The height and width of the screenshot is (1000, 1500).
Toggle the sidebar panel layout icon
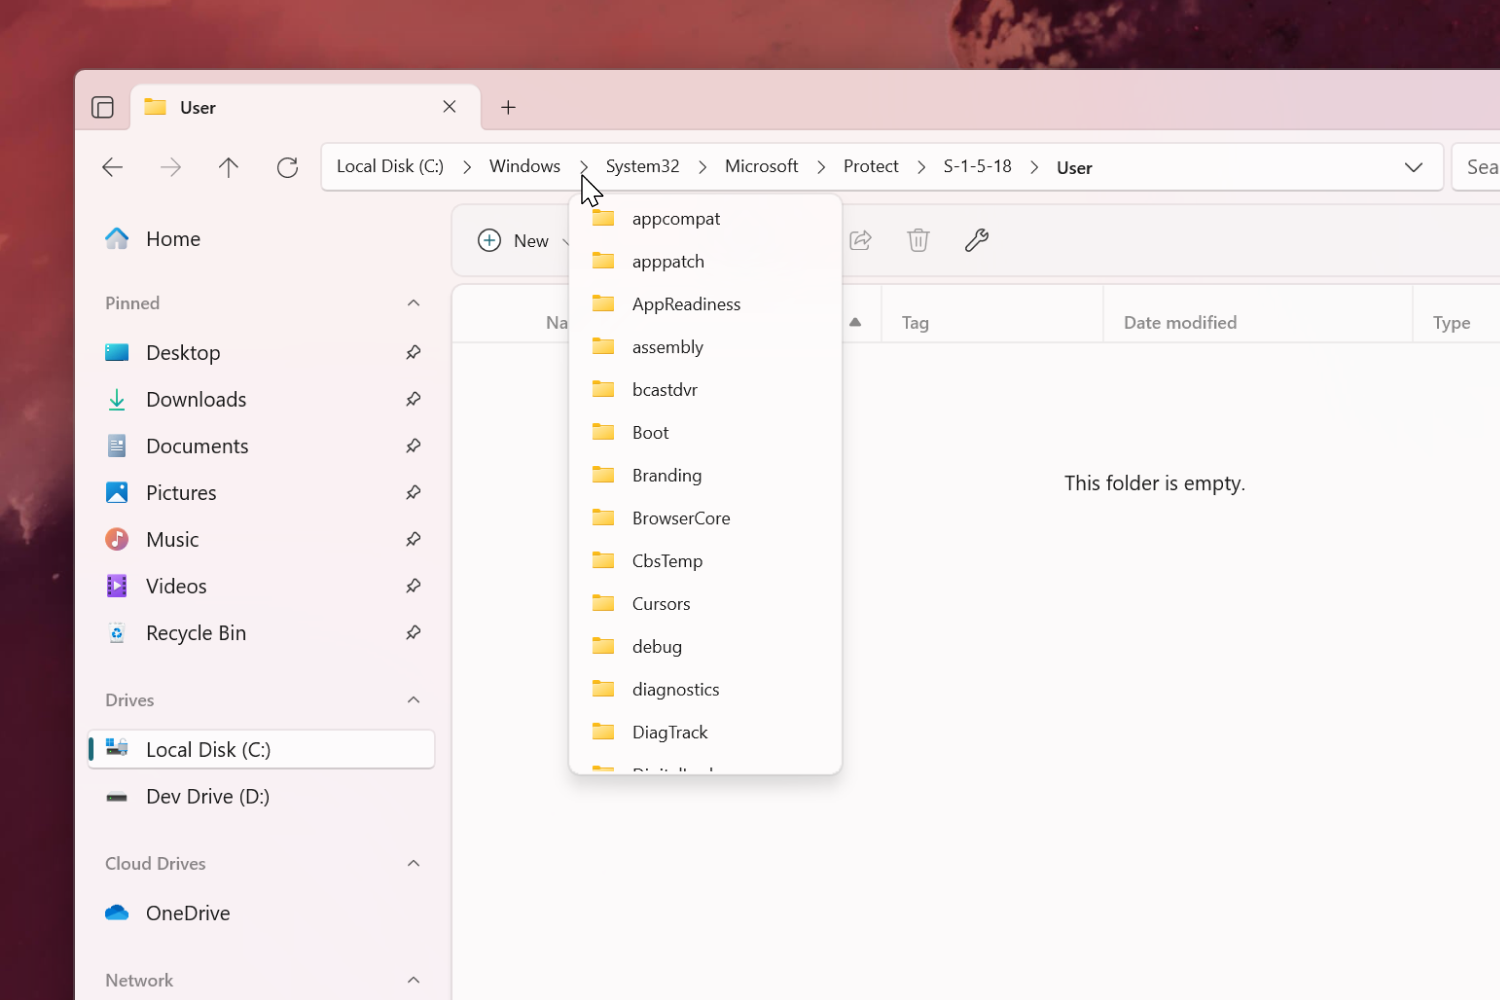102,107
